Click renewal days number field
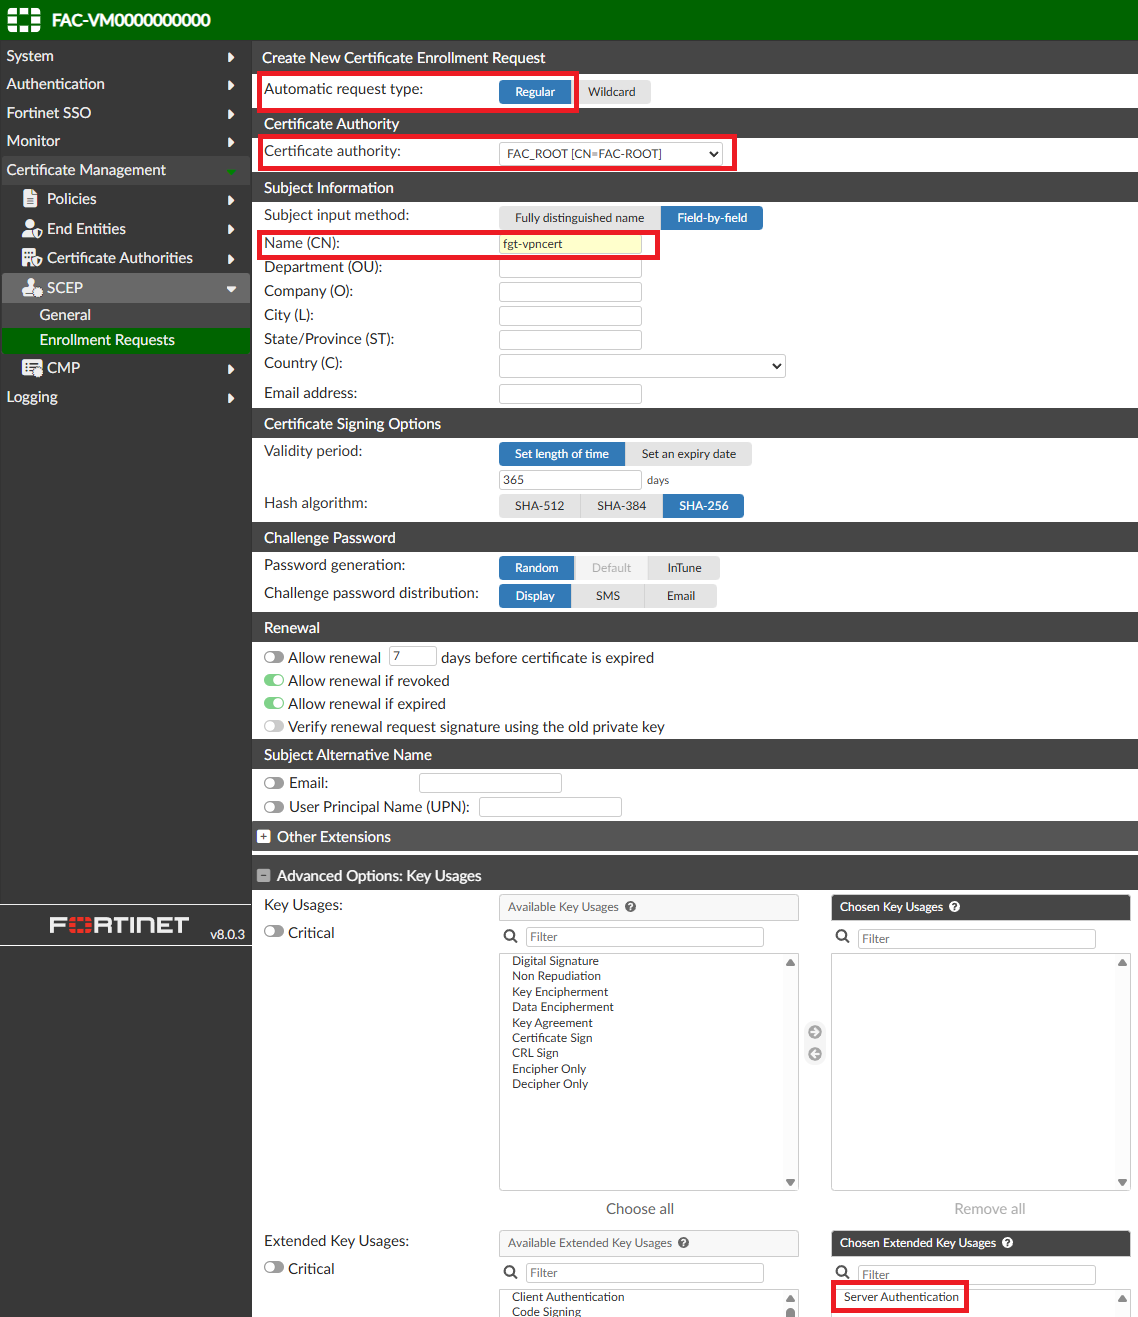The width and height of the screenshot is (1138, 1317). pos(412,656)
